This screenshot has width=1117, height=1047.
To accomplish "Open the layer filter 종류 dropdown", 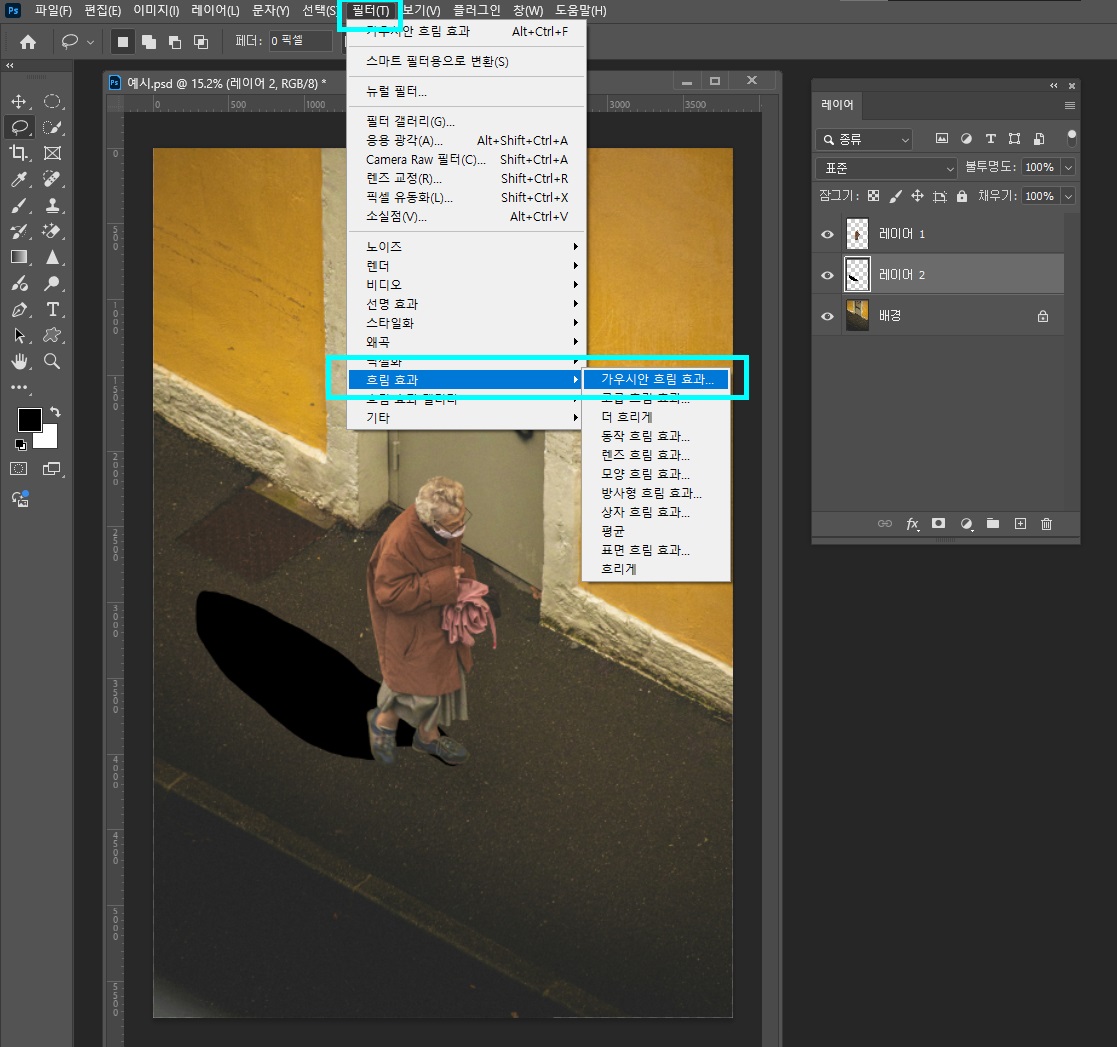I will (x=864, y=139).
